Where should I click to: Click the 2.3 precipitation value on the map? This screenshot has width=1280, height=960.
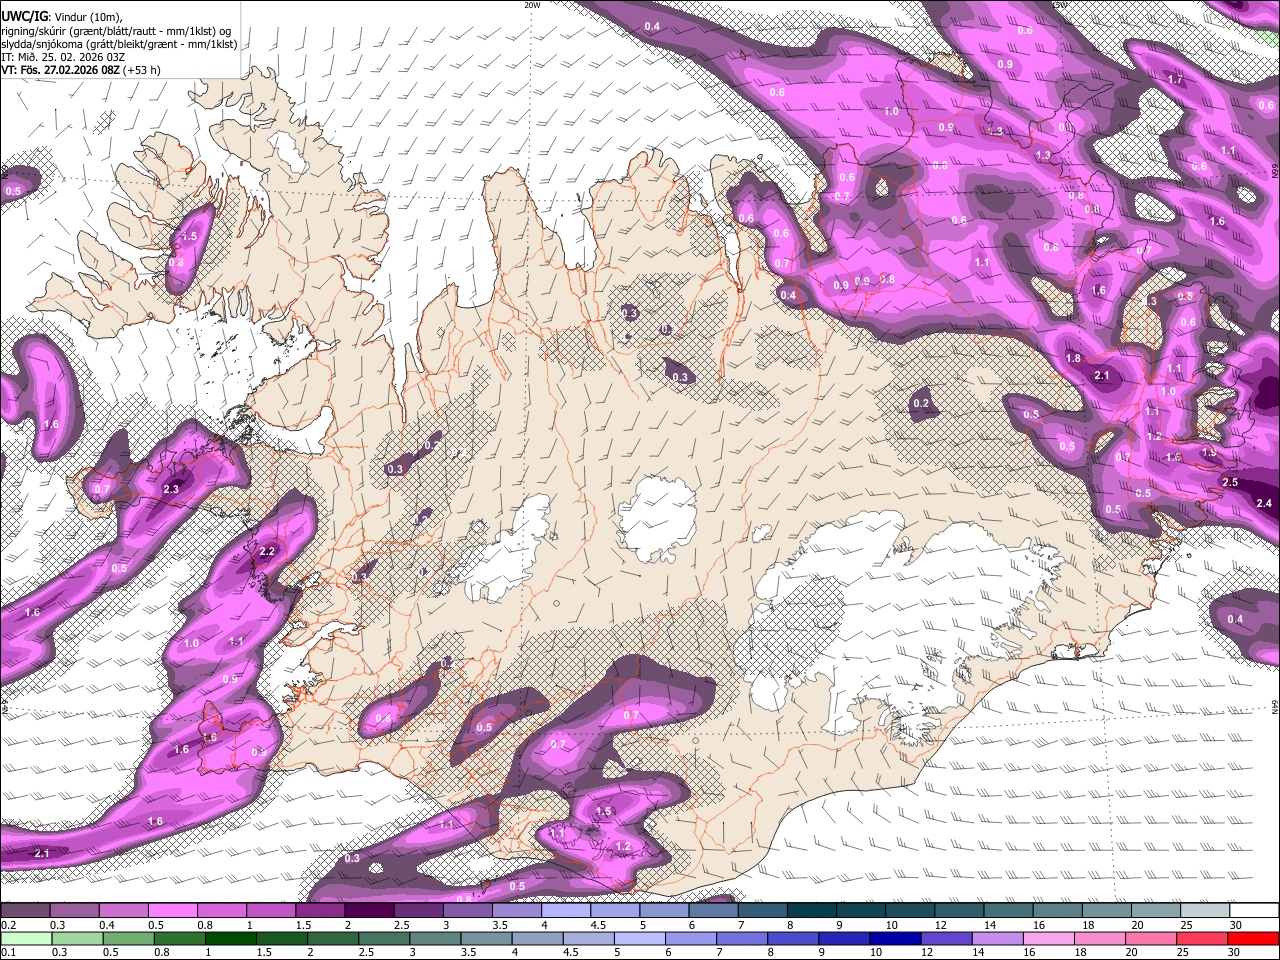tap(171, 489)
